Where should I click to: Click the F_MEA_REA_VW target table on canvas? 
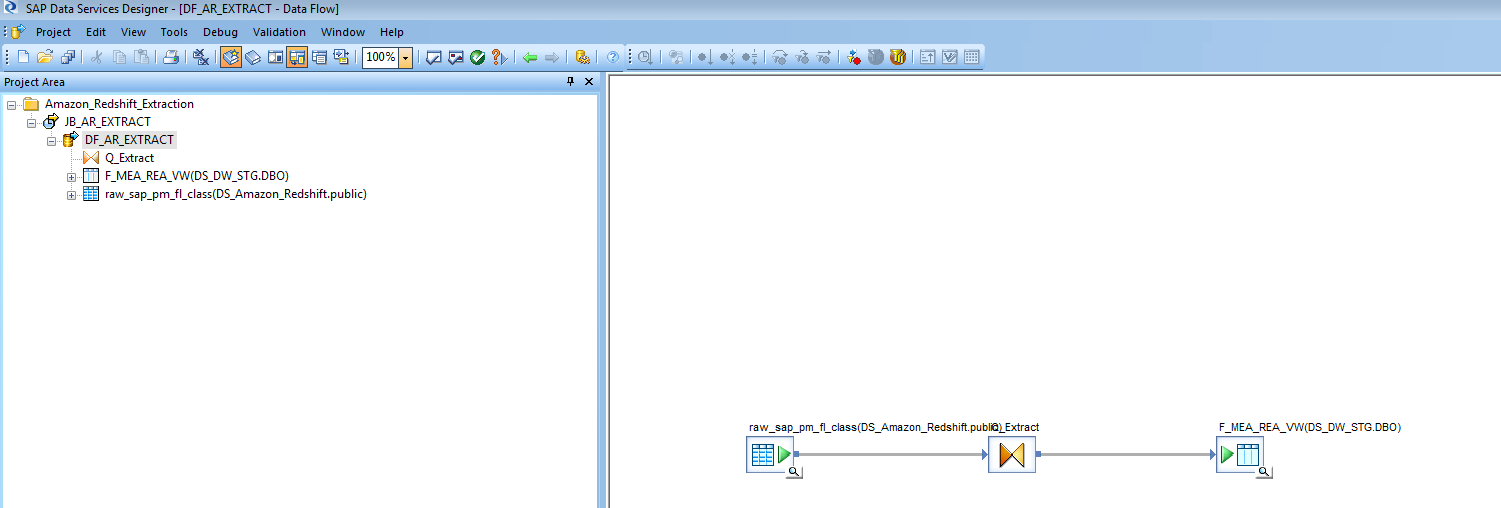[1239, 455]
